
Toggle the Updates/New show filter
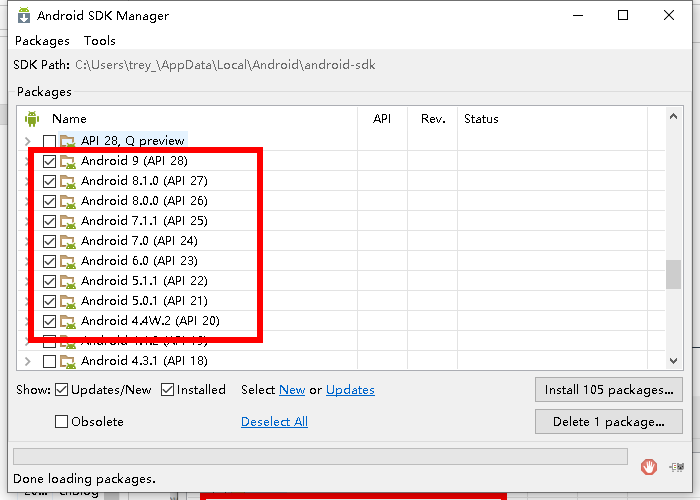point(62,390)
